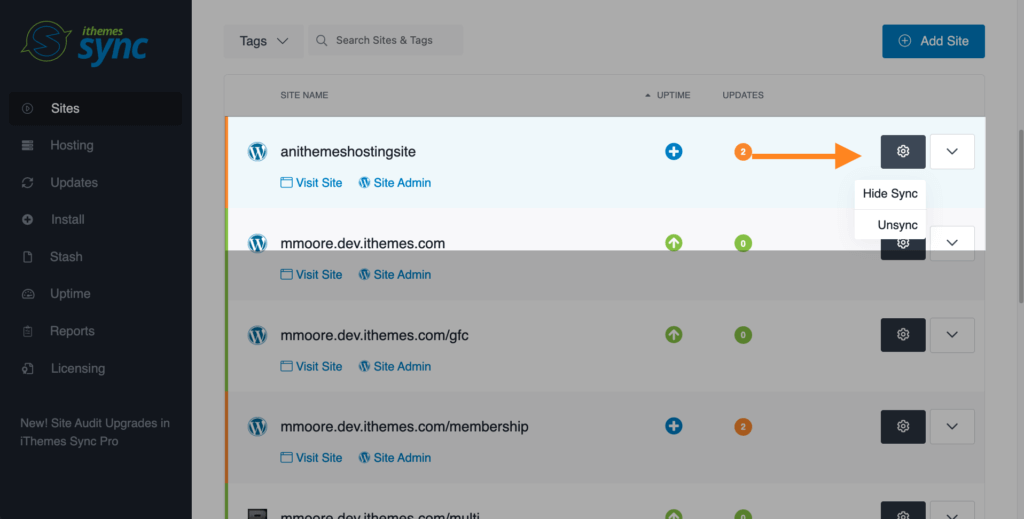Choose Unsync from the gear menu
The width and height of the screenshot is (1024, 519).
[x=890, y=225]
